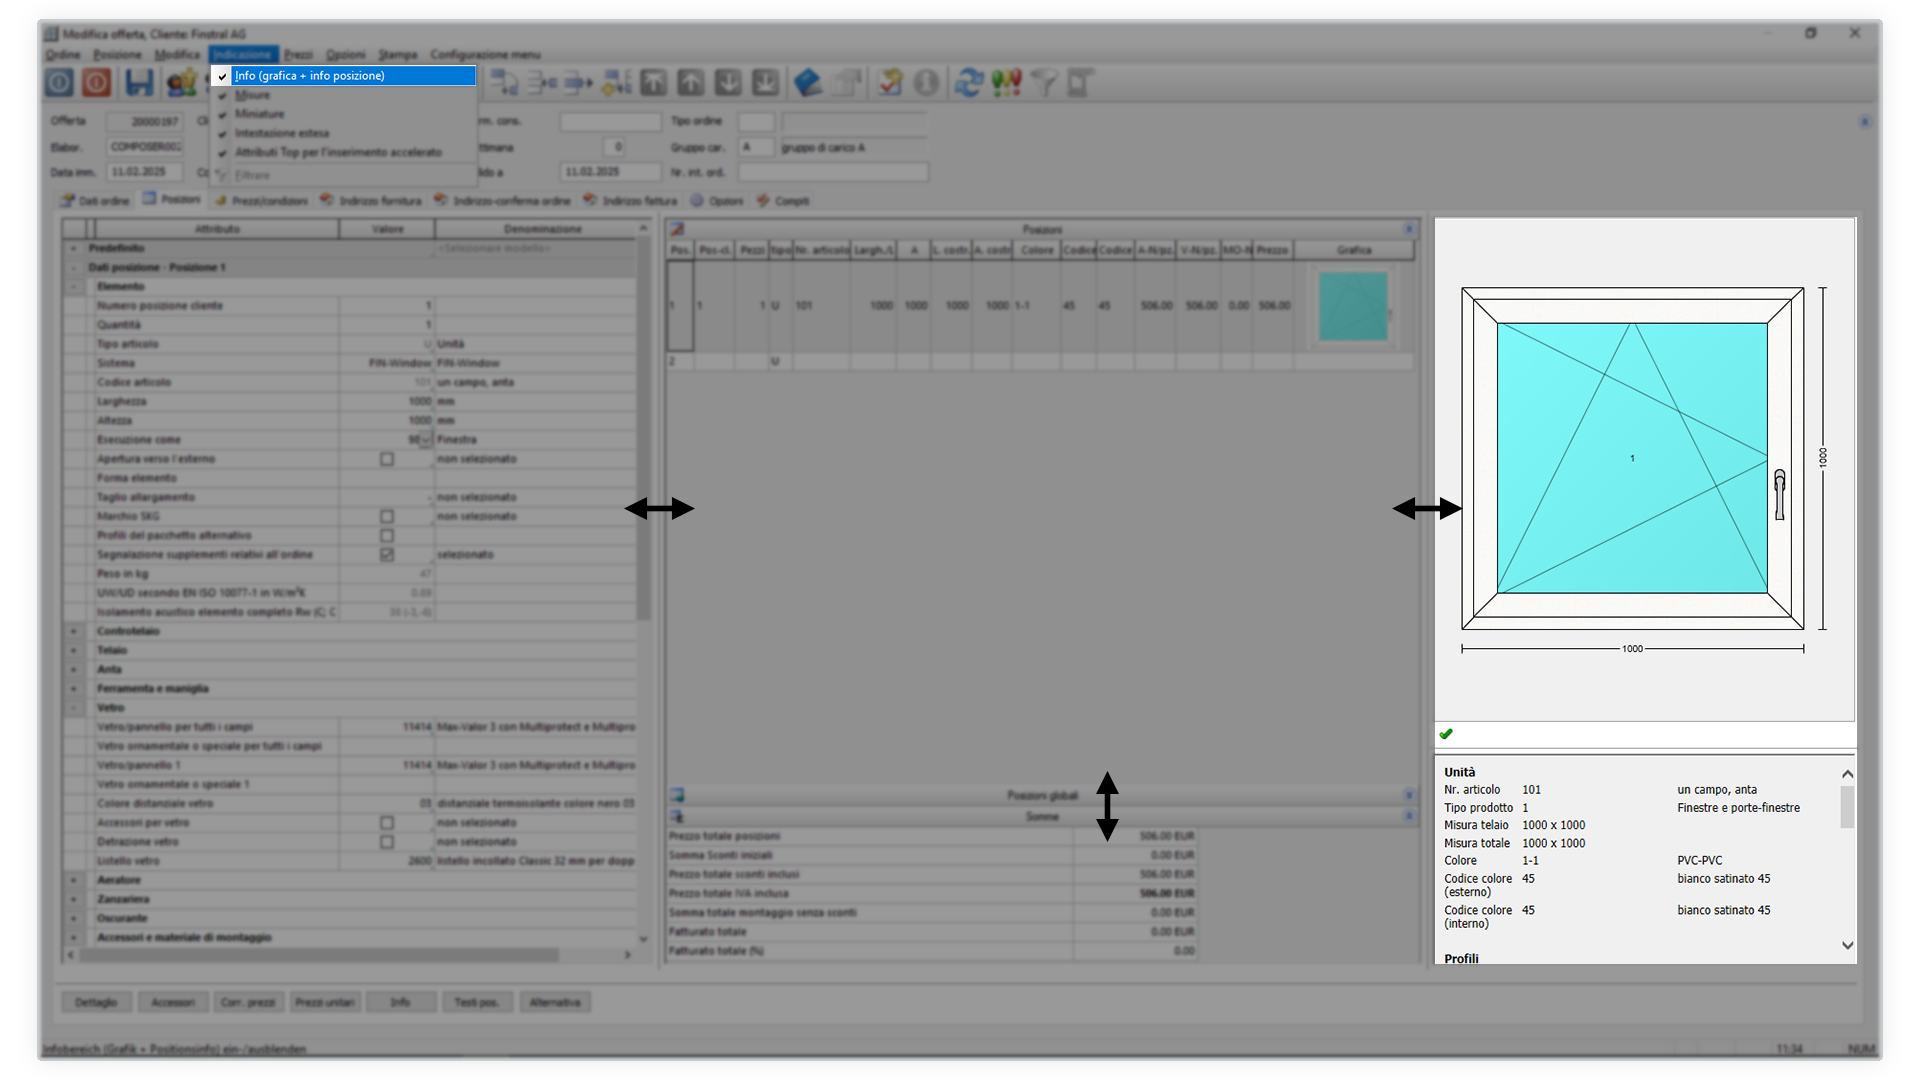This screenshot has width=1920, height=1080.
Task: Click the move-to-bottom arrow toolbar icon
Action: point(765,83)
